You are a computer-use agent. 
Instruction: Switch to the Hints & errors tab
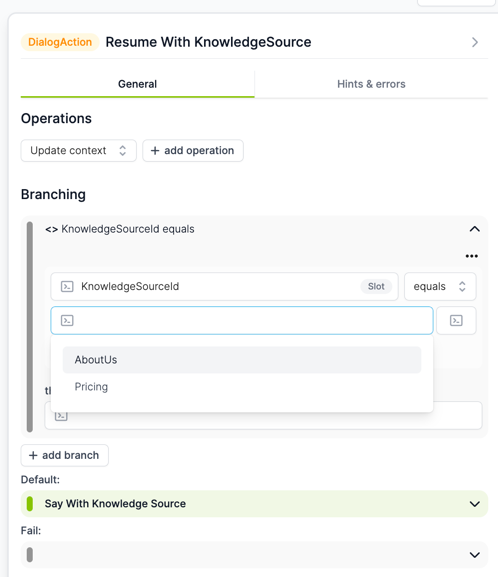point(371,84)
